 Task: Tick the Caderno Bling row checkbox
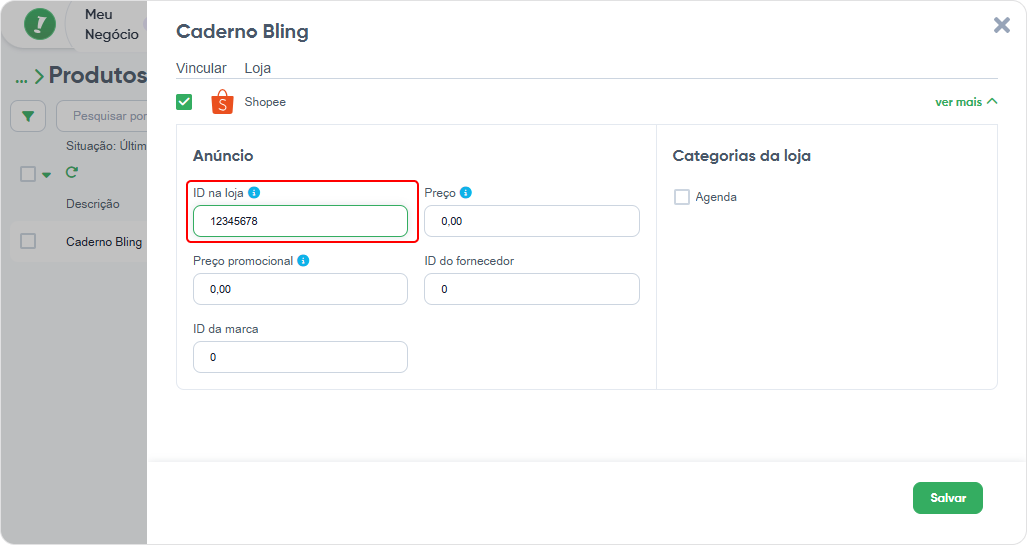click(x=28, y=241)
